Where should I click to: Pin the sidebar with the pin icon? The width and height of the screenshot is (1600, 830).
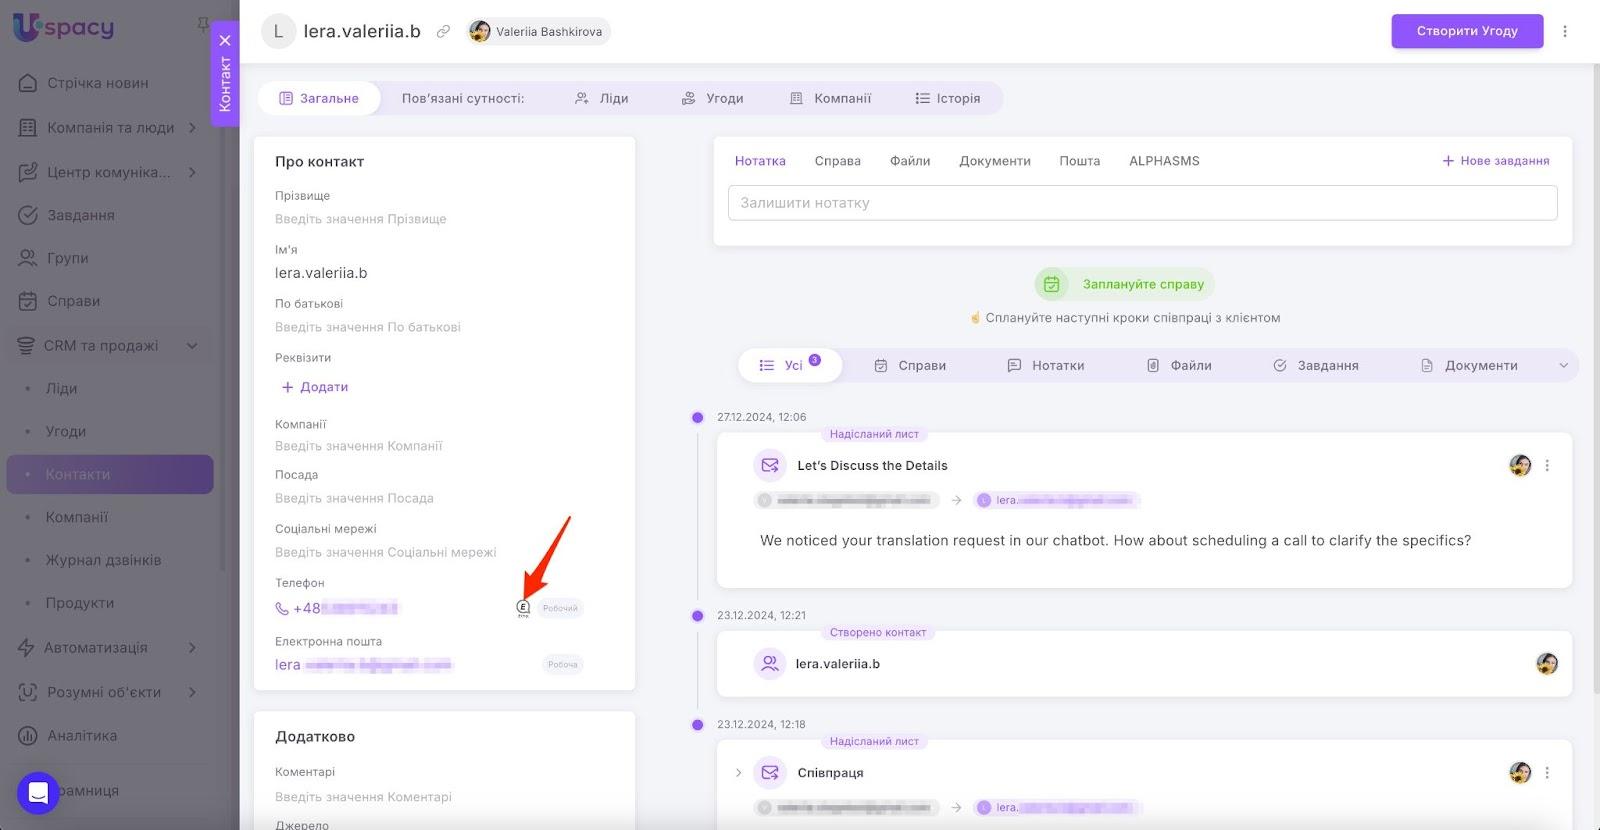(x=203, y=23)
